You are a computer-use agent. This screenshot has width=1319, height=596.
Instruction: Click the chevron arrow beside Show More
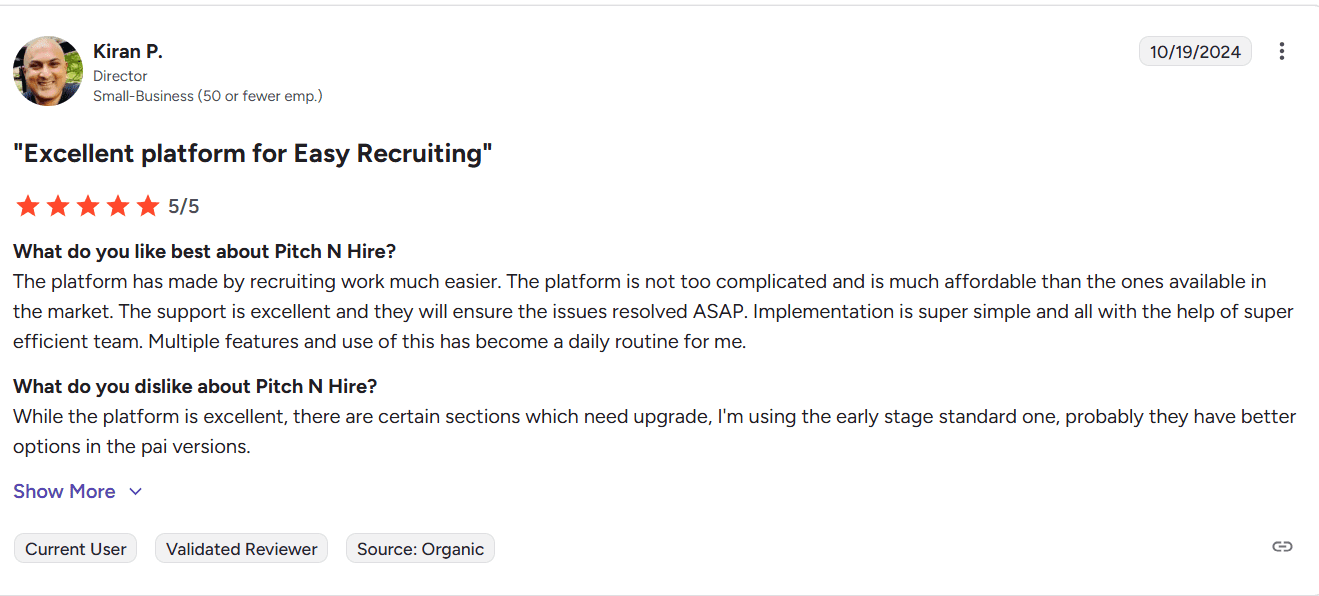click(136, 491)
